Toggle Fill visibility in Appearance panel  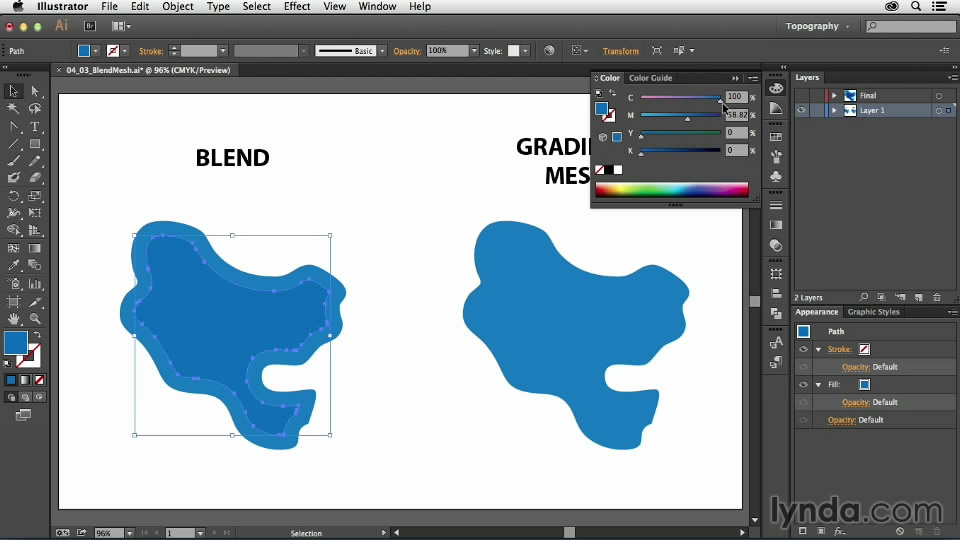(x=803, y=384)
